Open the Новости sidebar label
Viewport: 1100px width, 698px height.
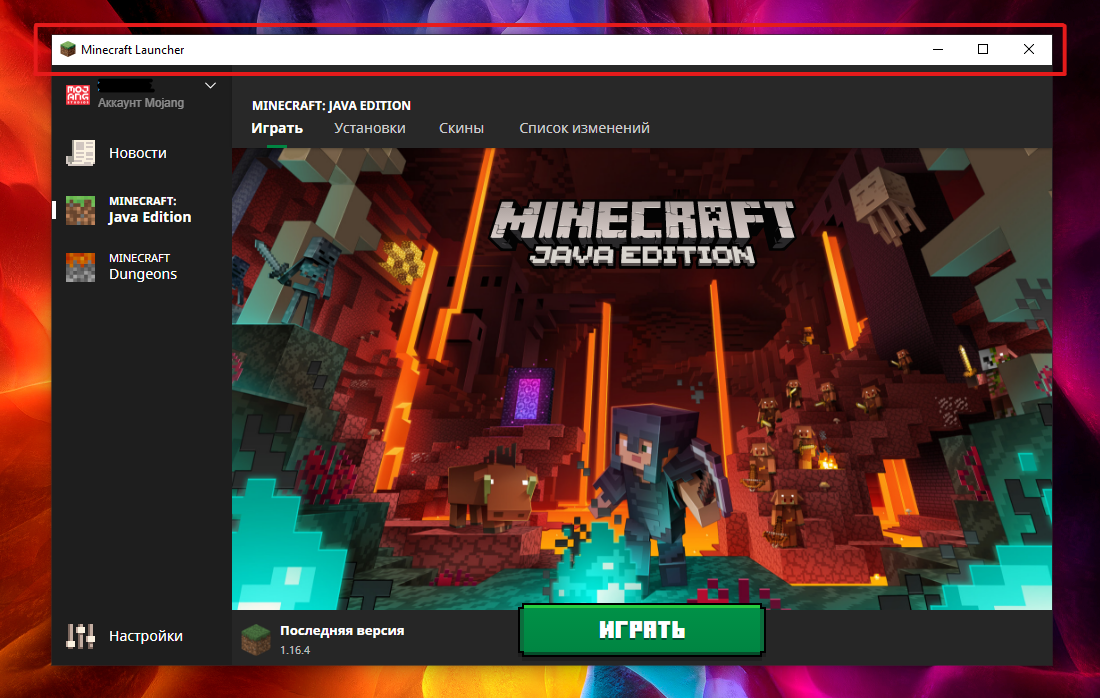(138, 153)
